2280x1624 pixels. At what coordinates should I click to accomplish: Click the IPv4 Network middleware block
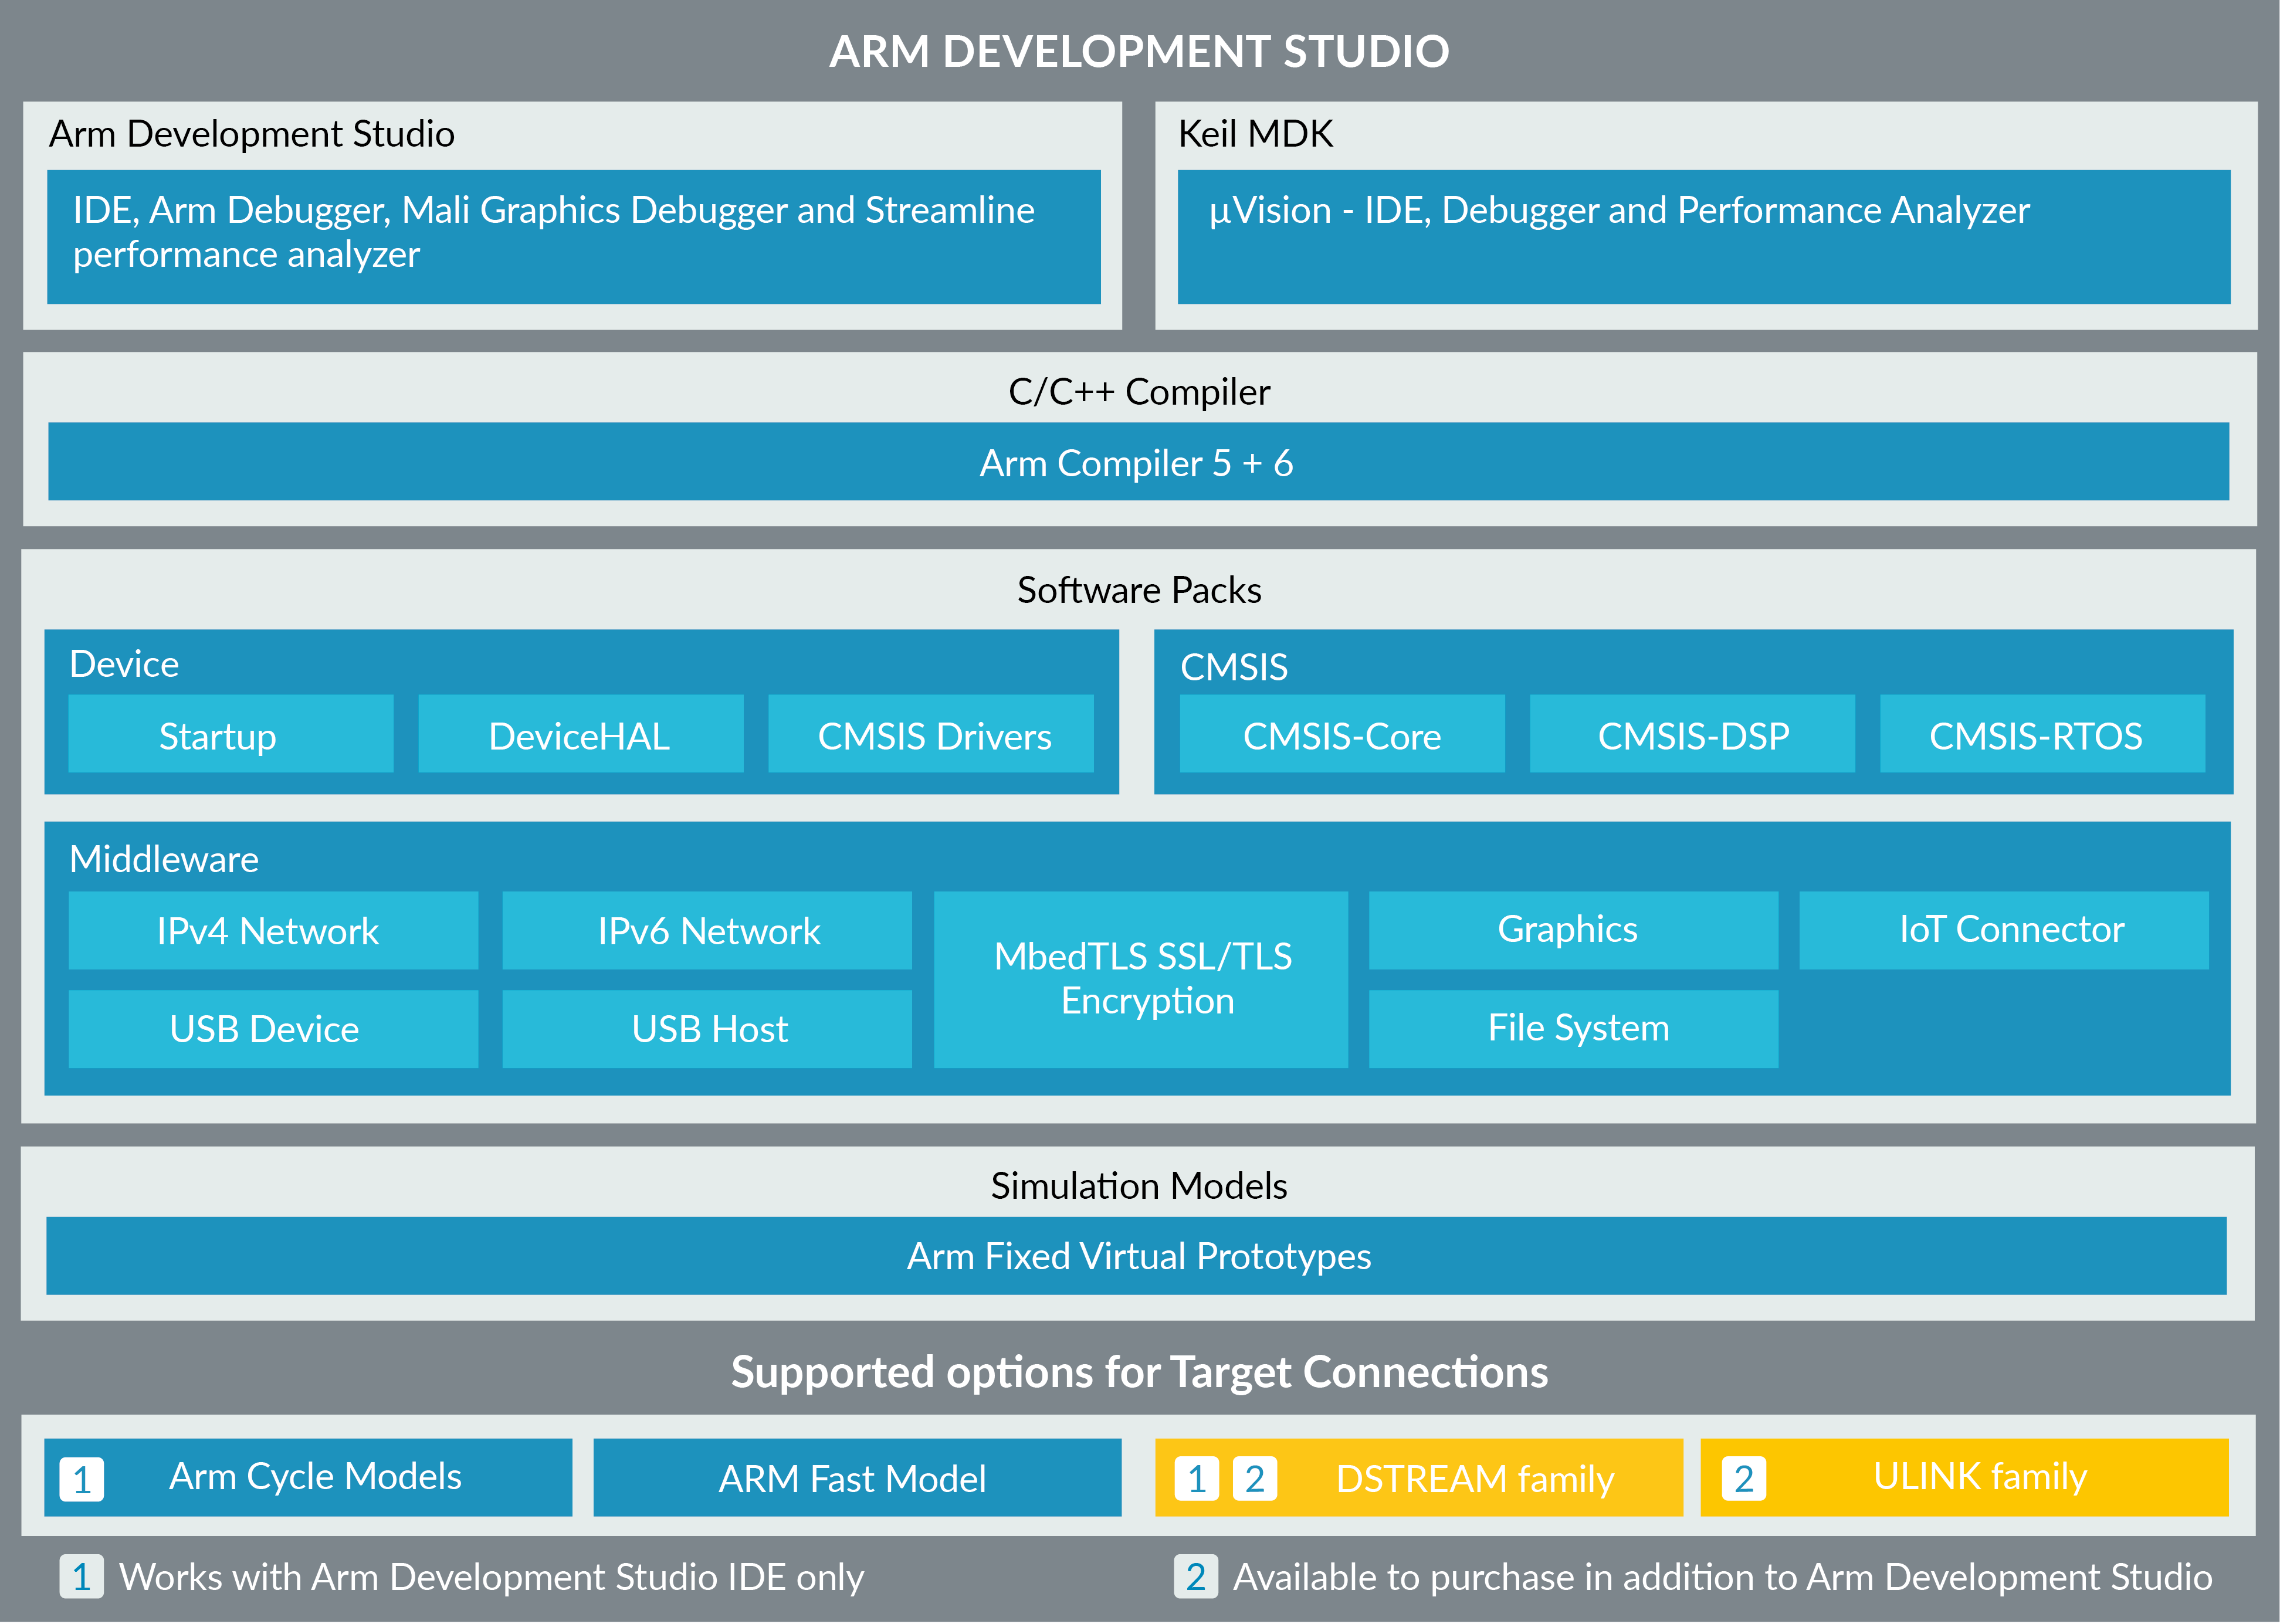pos(273,930)
